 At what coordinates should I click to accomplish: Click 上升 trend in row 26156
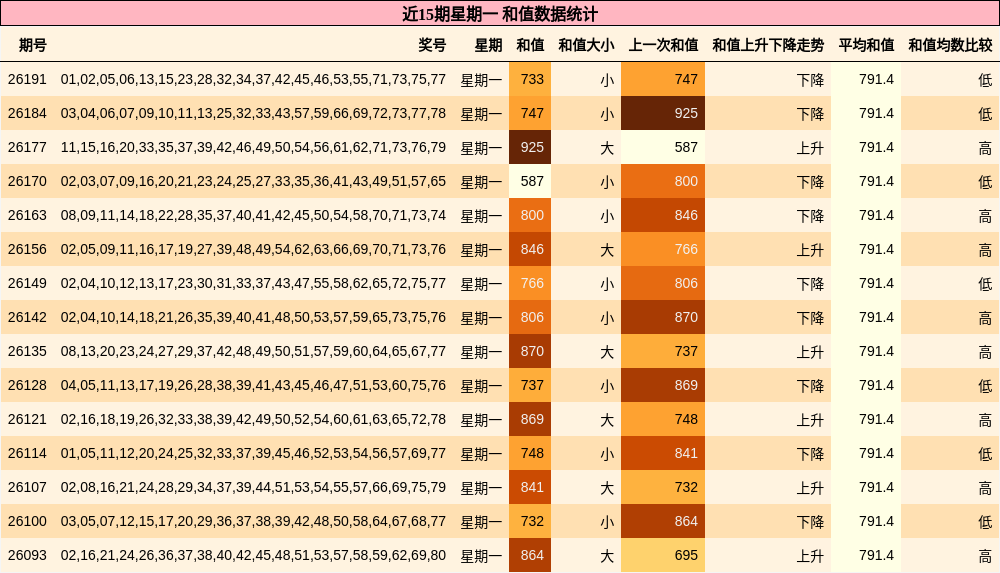810,249
